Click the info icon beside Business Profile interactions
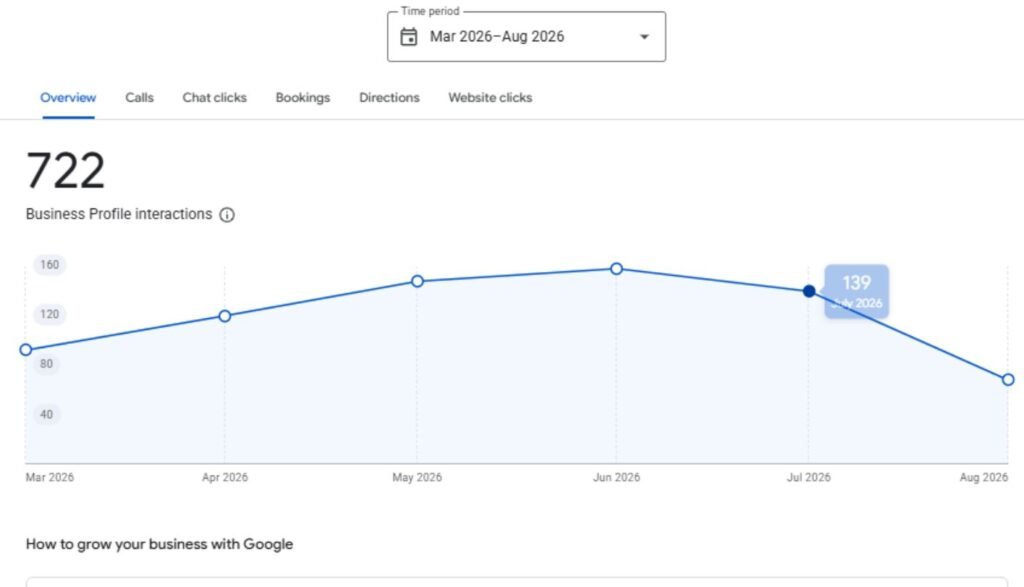This screenshot has height=587, width=1024. click(227, 215)
